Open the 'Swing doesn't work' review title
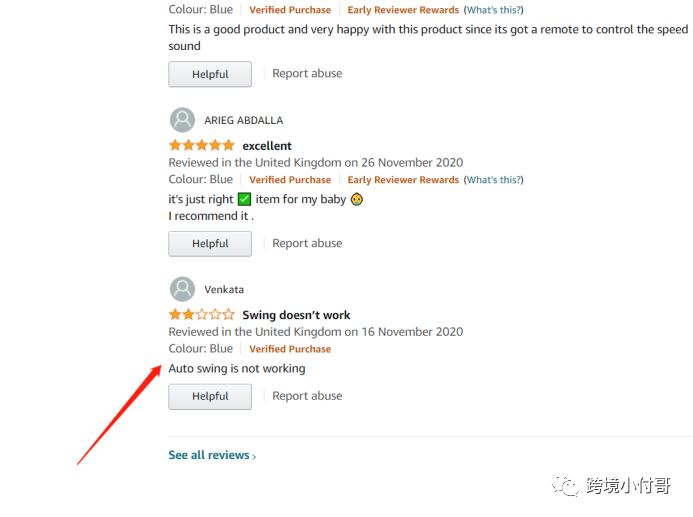 (x=296, y=315)
